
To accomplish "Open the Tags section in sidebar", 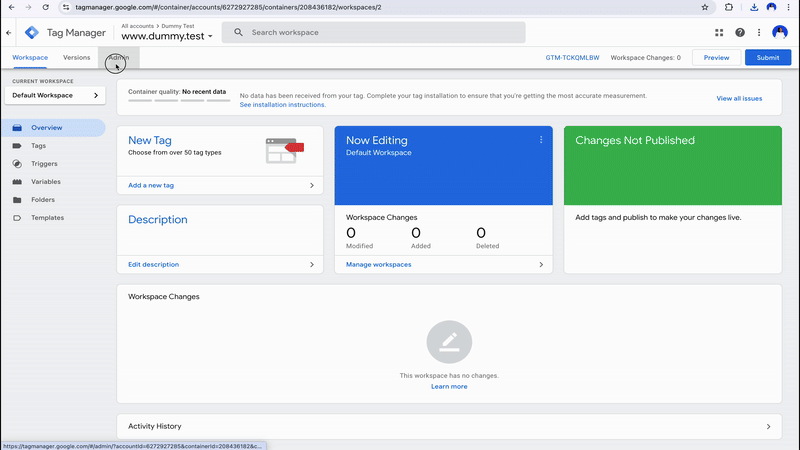I will pyautogui.click(x=39, y=146).
